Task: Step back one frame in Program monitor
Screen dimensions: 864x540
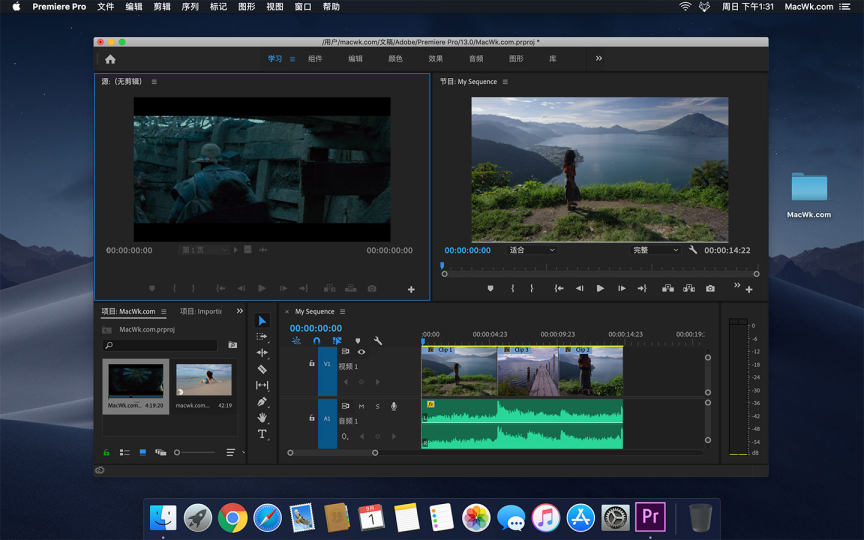Action: coord(580,288)
